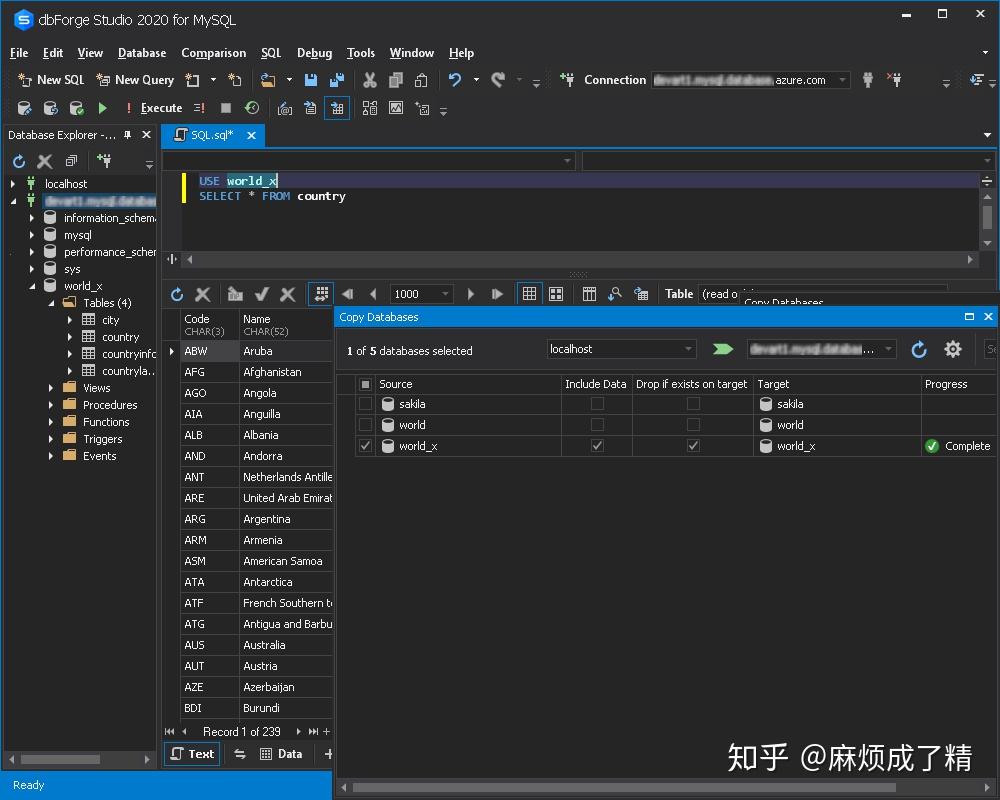This screenshot has height=800, width=1000.
Task: Click the Text view button below the grid
Action: click(191, 754)
